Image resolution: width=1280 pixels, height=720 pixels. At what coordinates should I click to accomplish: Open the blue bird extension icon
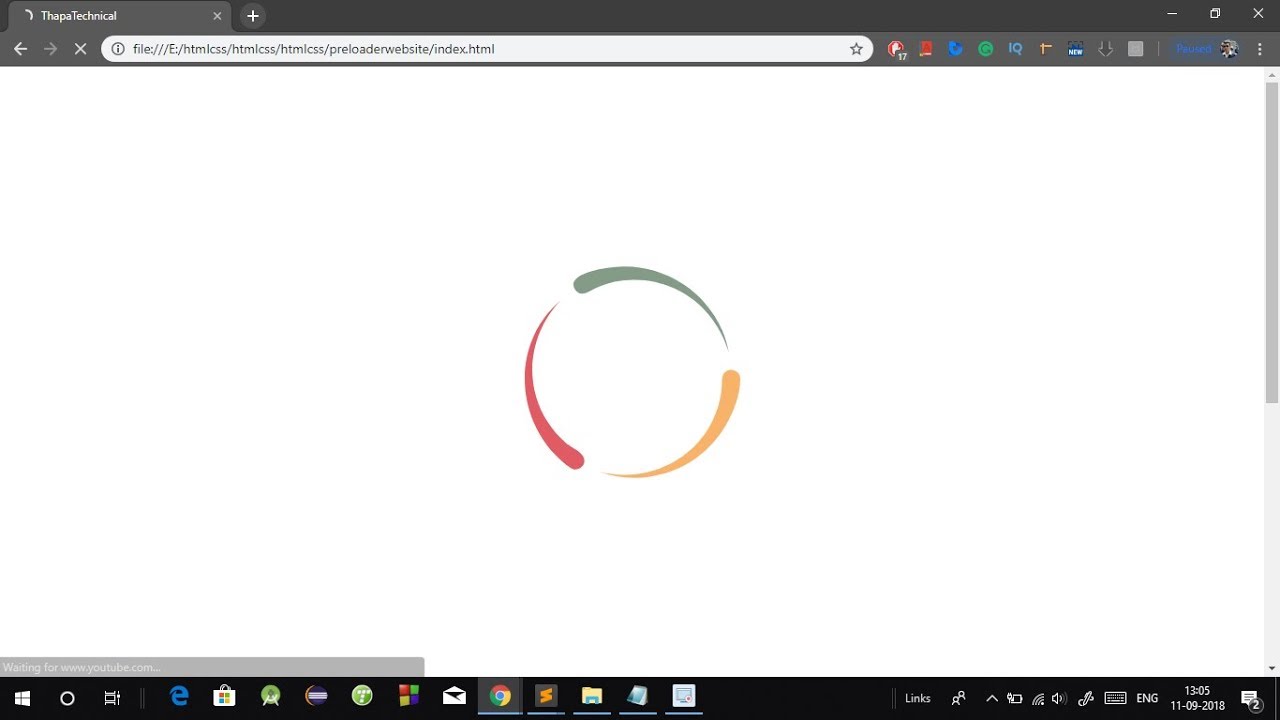(956, 48)
